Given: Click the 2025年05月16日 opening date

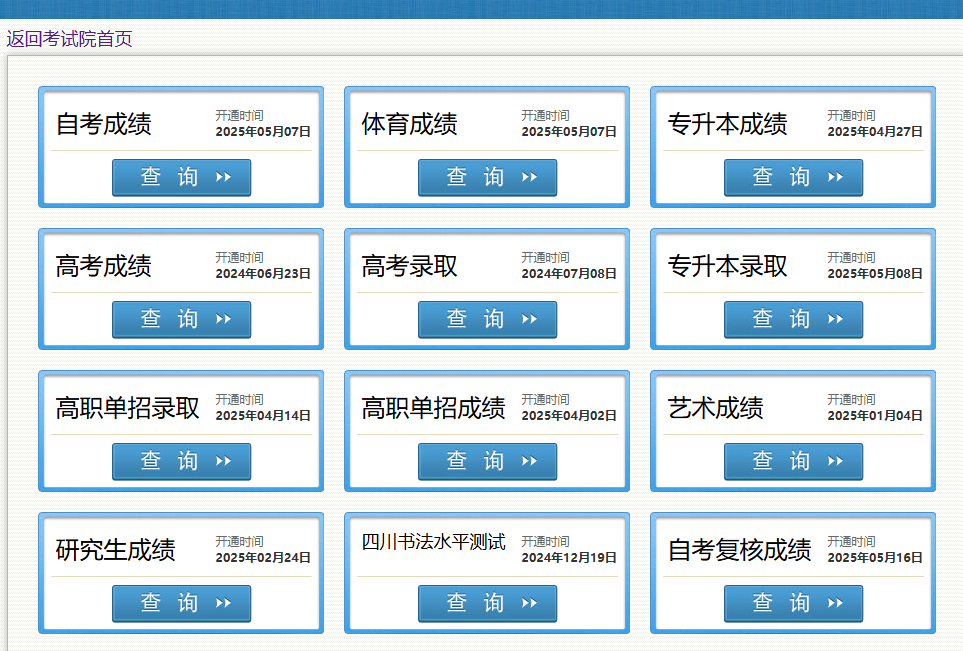Looking at the screenshot, I should pos(875,558).
